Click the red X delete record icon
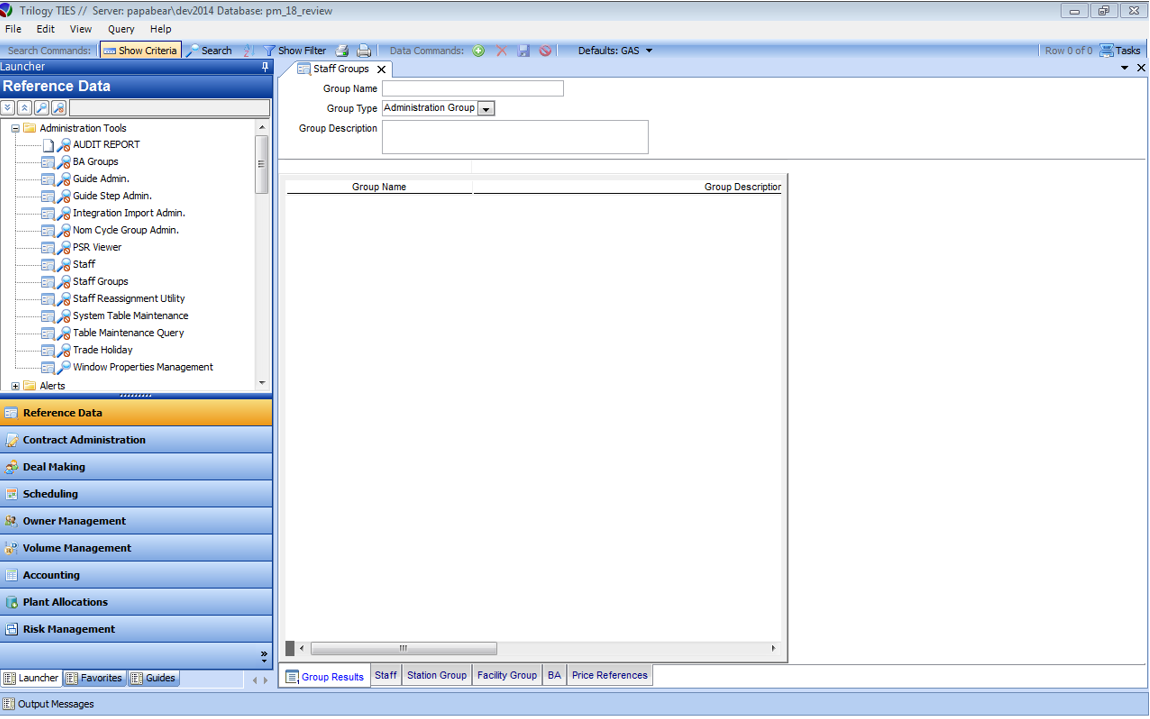This screenshot has width=1150, height=719. [501, 51]
